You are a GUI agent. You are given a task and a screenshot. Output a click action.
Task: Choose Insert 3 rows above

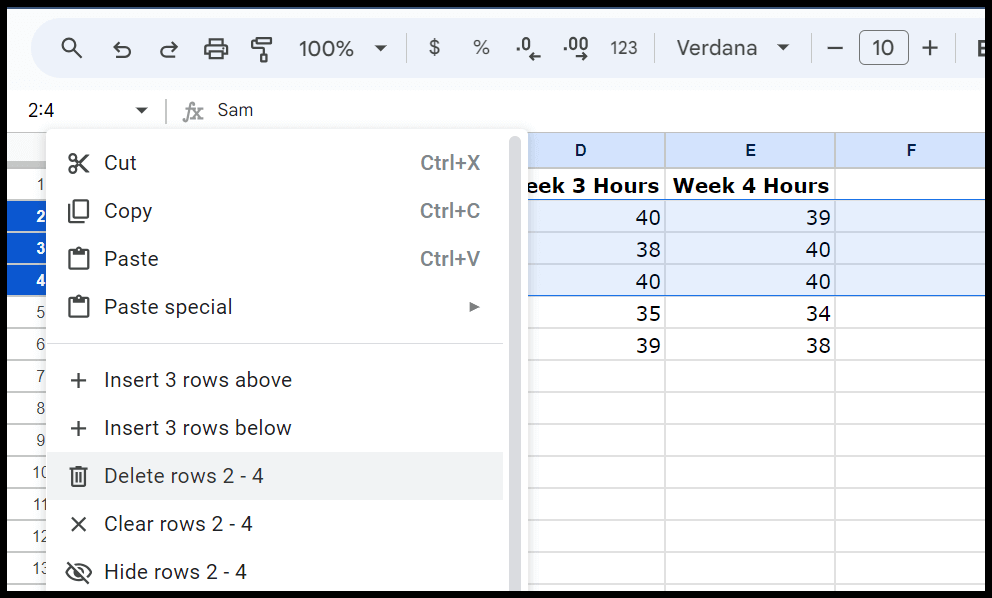(198, 380)
